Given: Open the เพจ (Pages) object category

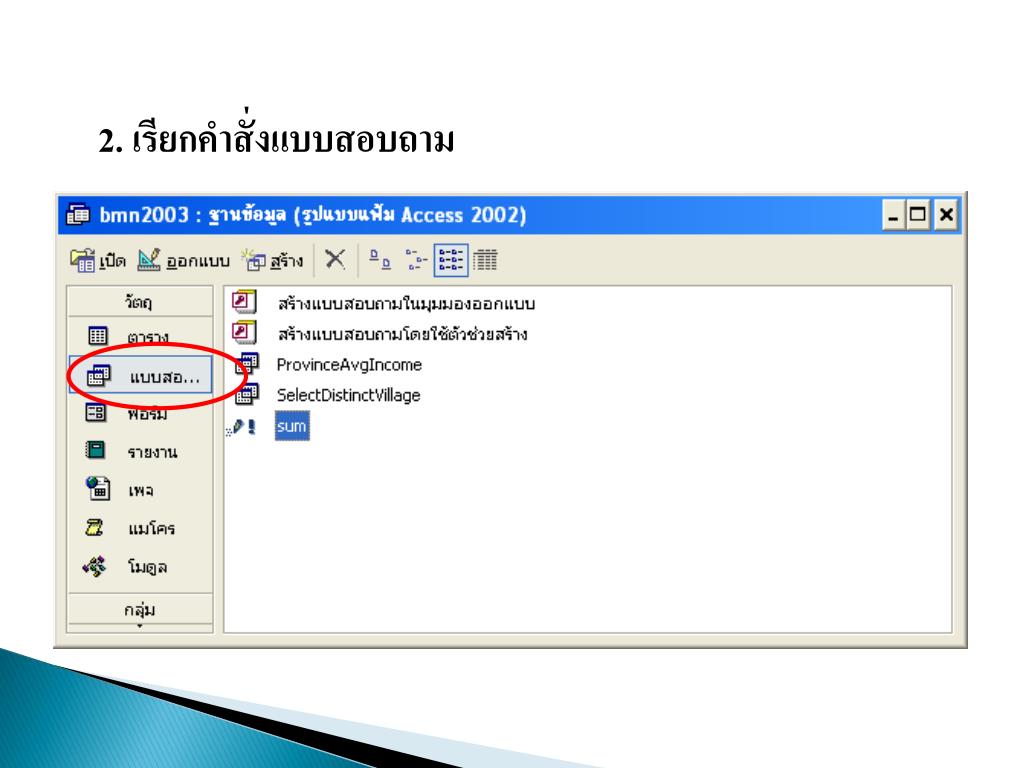Looking at the screenshot, I should pos(140,489).
